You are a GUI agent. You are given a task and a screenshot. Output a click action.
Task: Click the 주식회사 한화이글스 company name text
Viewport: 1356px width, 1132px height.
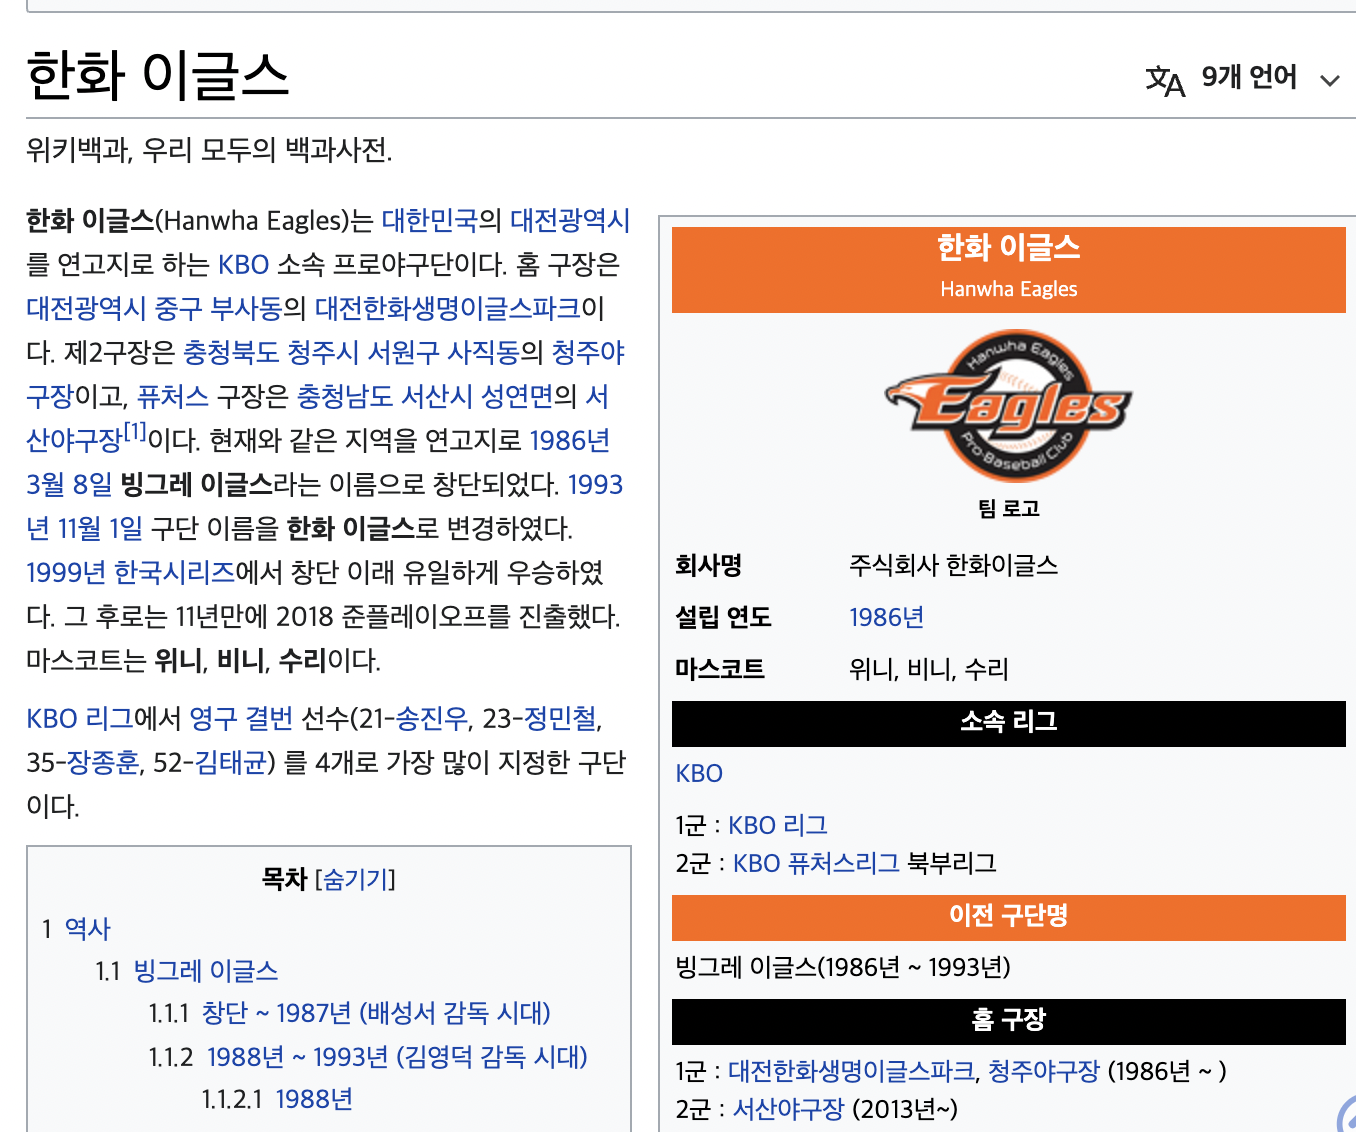[x=953, y=565]
